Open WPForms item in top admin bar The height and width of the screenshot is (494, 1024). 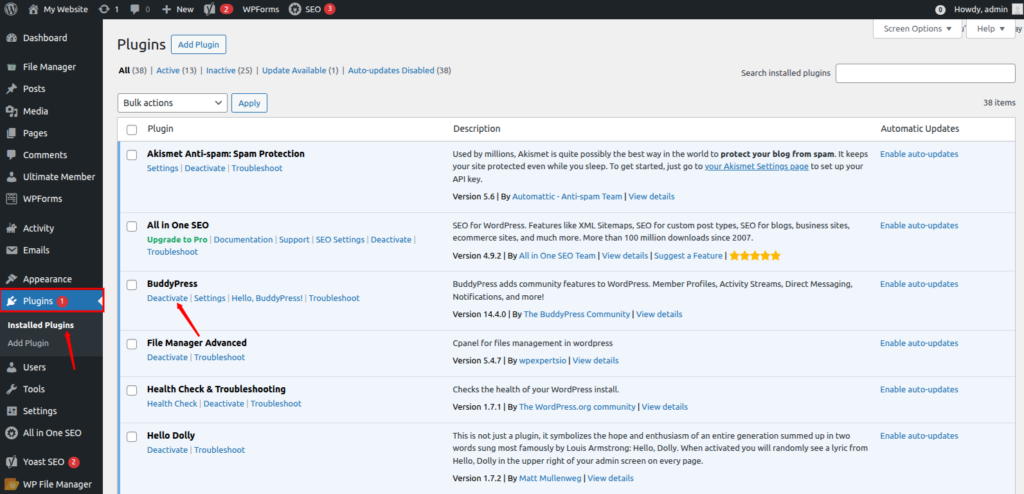click(261, 9)
